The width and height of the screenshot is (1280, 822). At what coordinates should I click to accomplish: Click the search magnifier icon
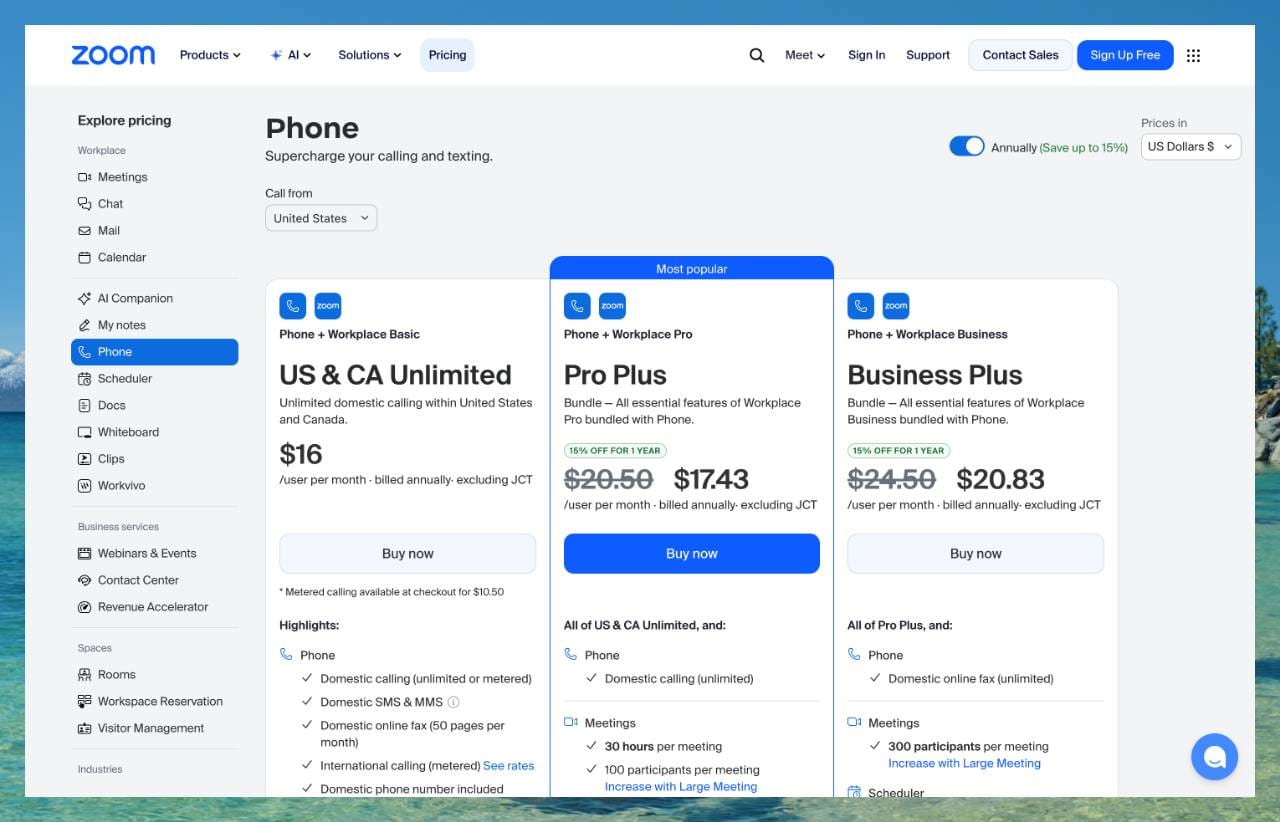(x=757, y=55)
